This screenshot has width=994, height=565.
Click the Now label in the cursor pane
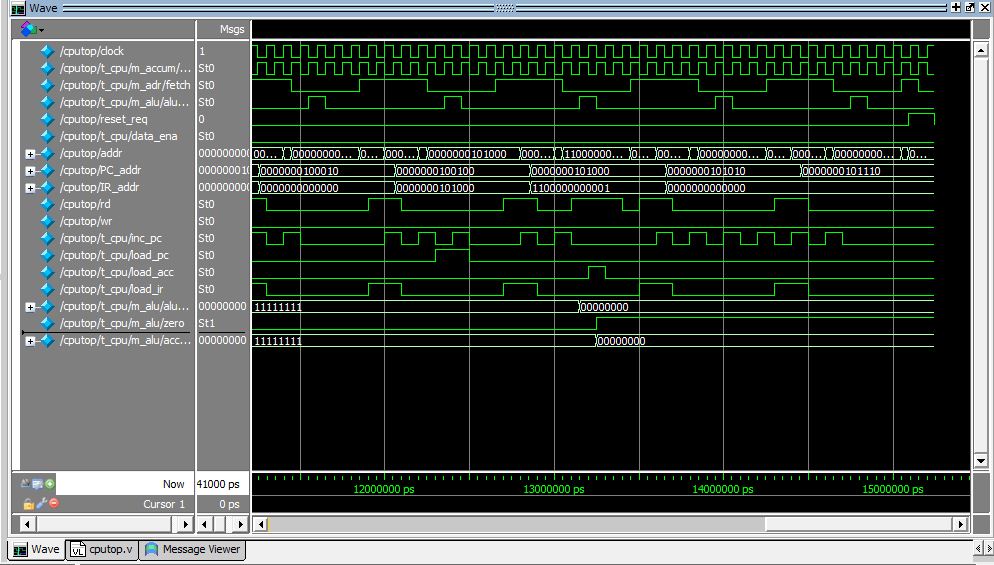pyautogui.click(x=173, y=484)
